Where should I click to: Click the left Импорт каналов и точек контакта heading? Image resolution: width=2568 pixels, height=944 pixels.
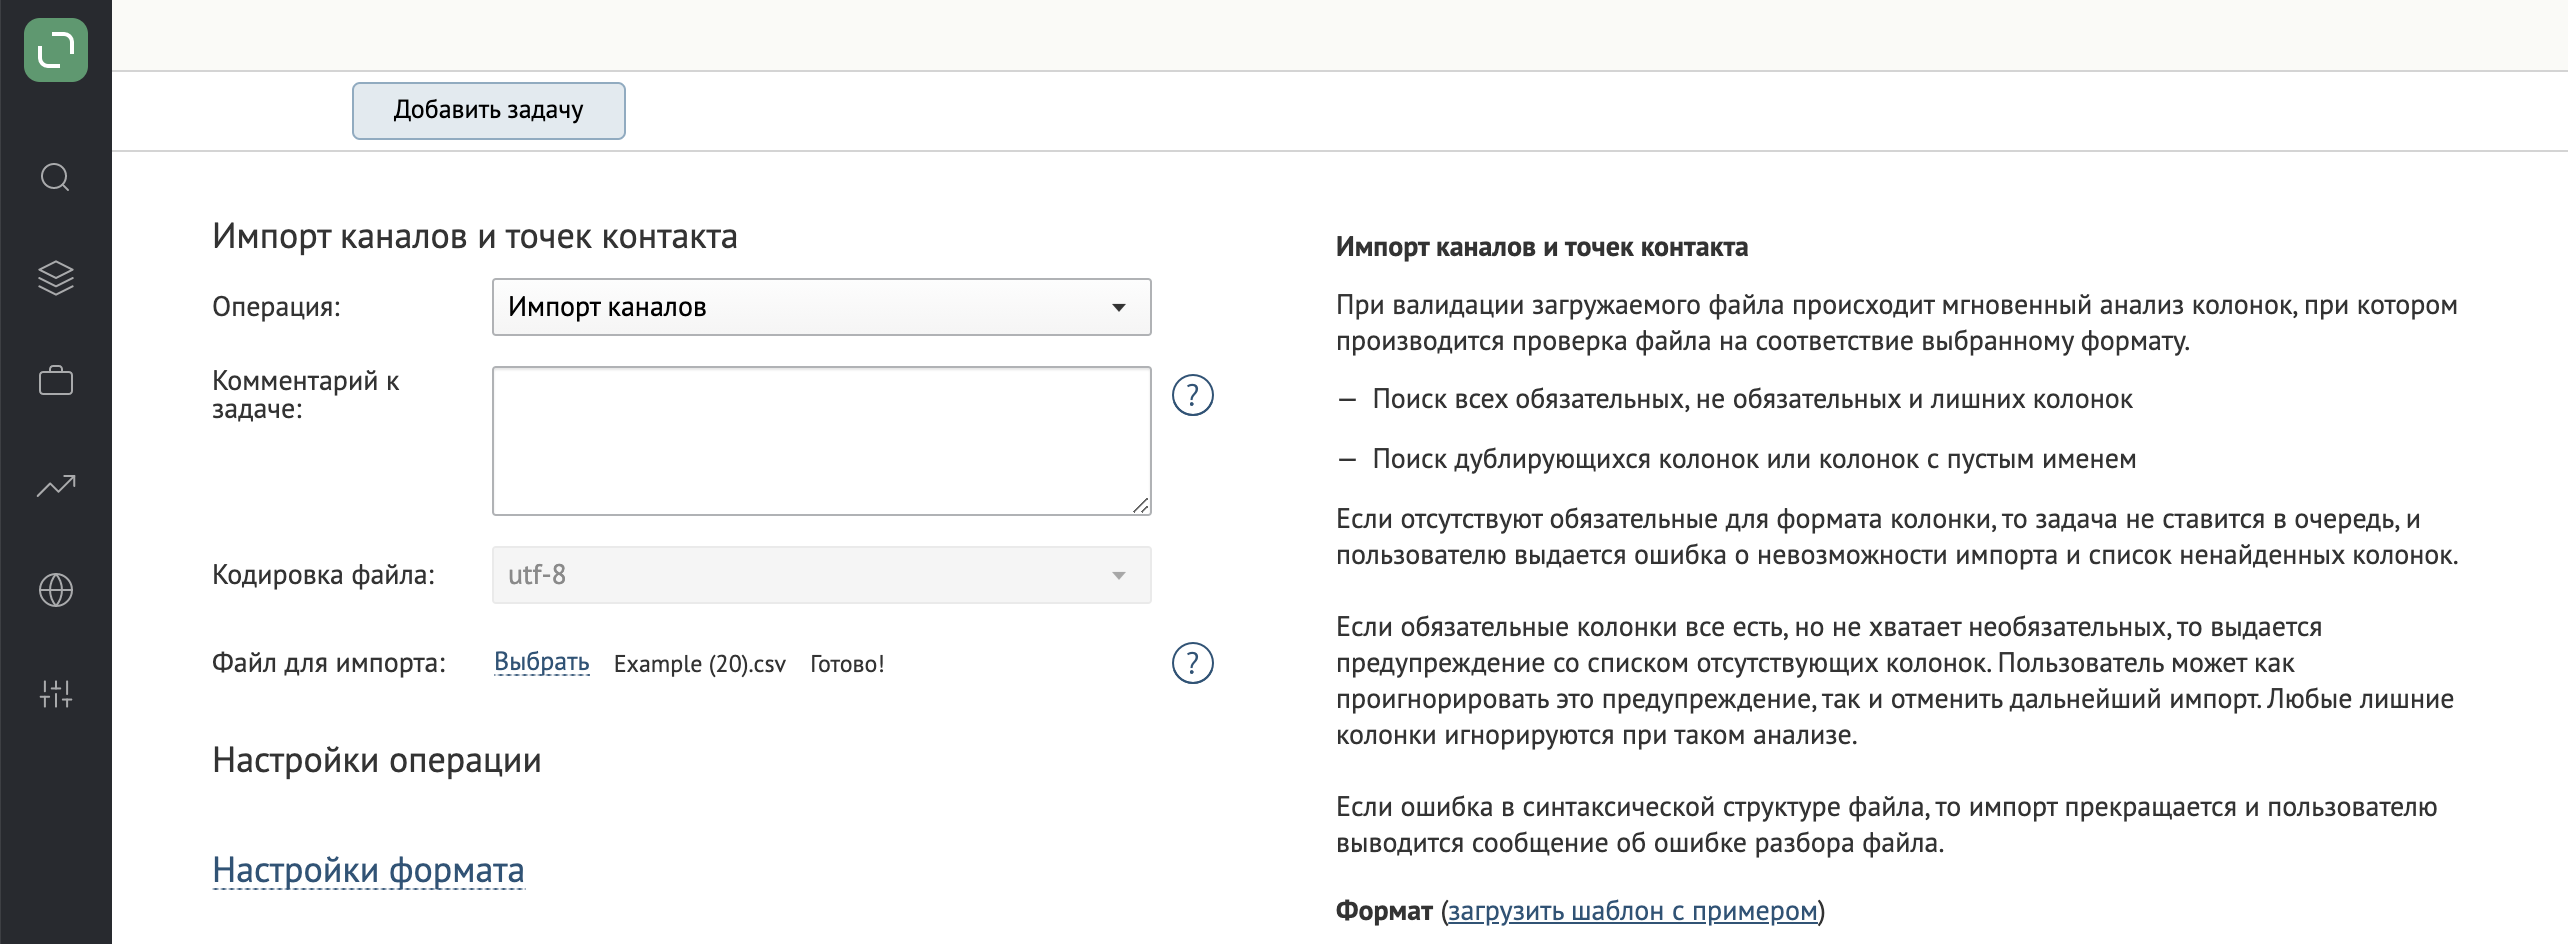475,237
